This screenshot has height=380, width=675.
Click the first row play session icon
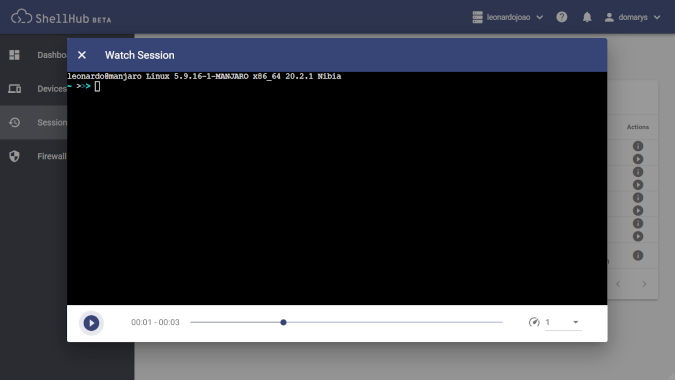point(638,159)
